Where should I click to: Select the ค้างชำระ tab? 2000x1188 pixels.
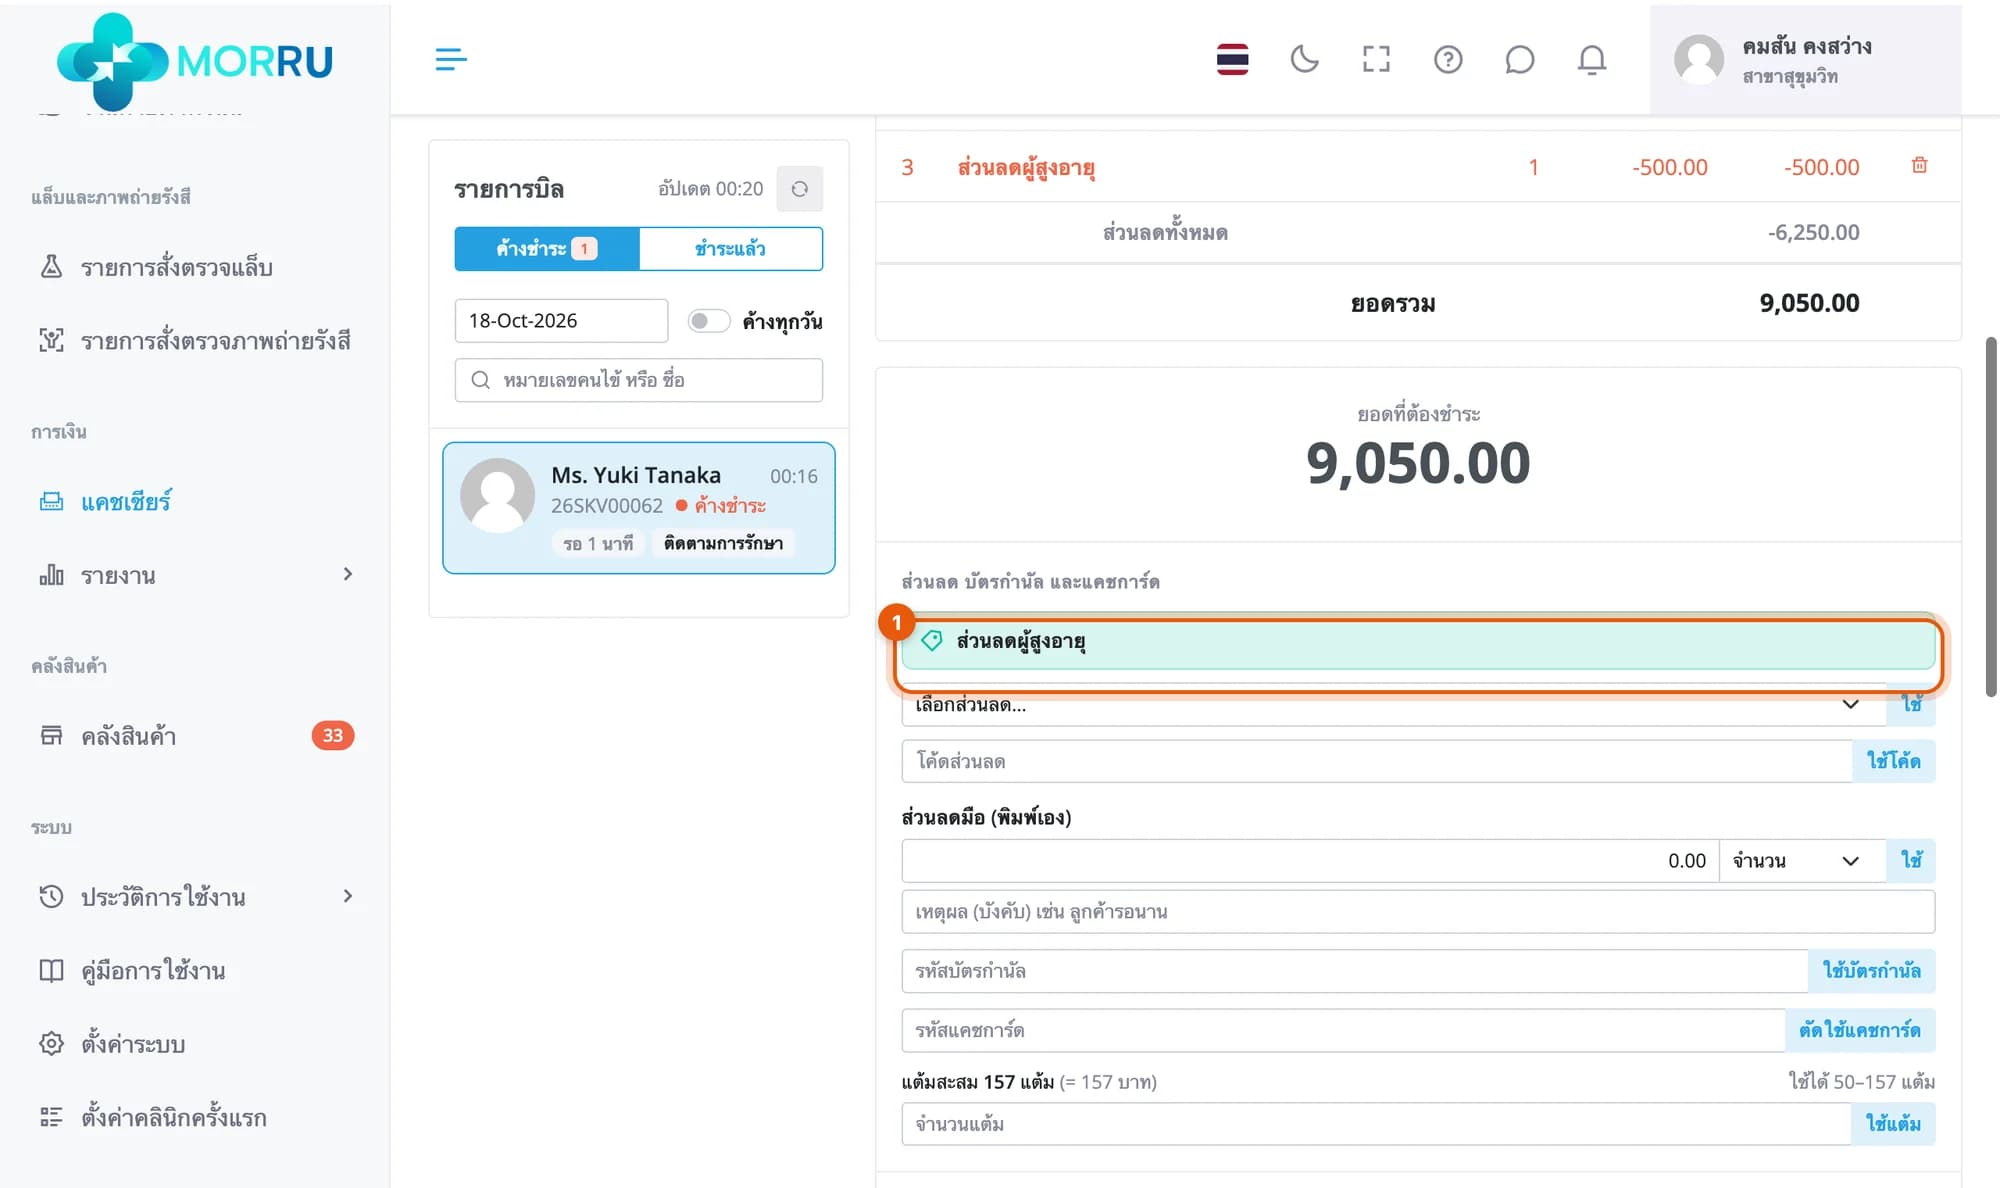coord(547,249)
